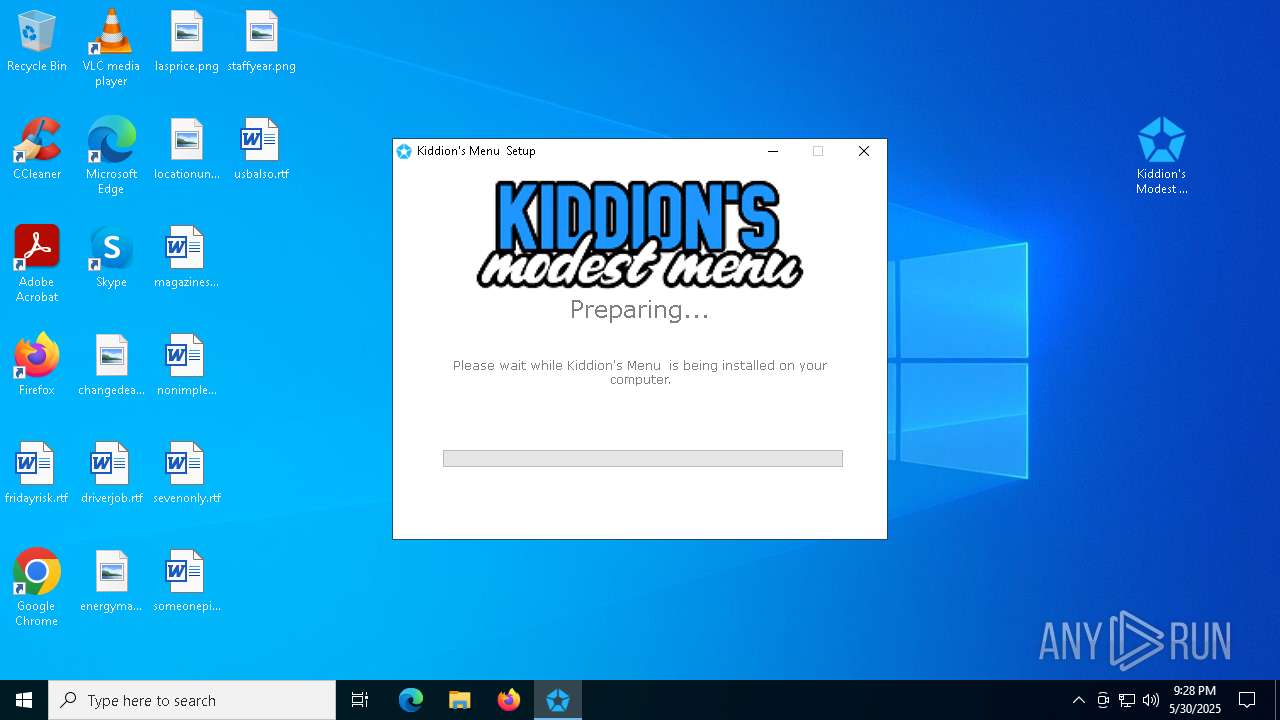The image size is (1280, 720).
Task: Select the staffyear.png file
Action: tap(261, 41)
